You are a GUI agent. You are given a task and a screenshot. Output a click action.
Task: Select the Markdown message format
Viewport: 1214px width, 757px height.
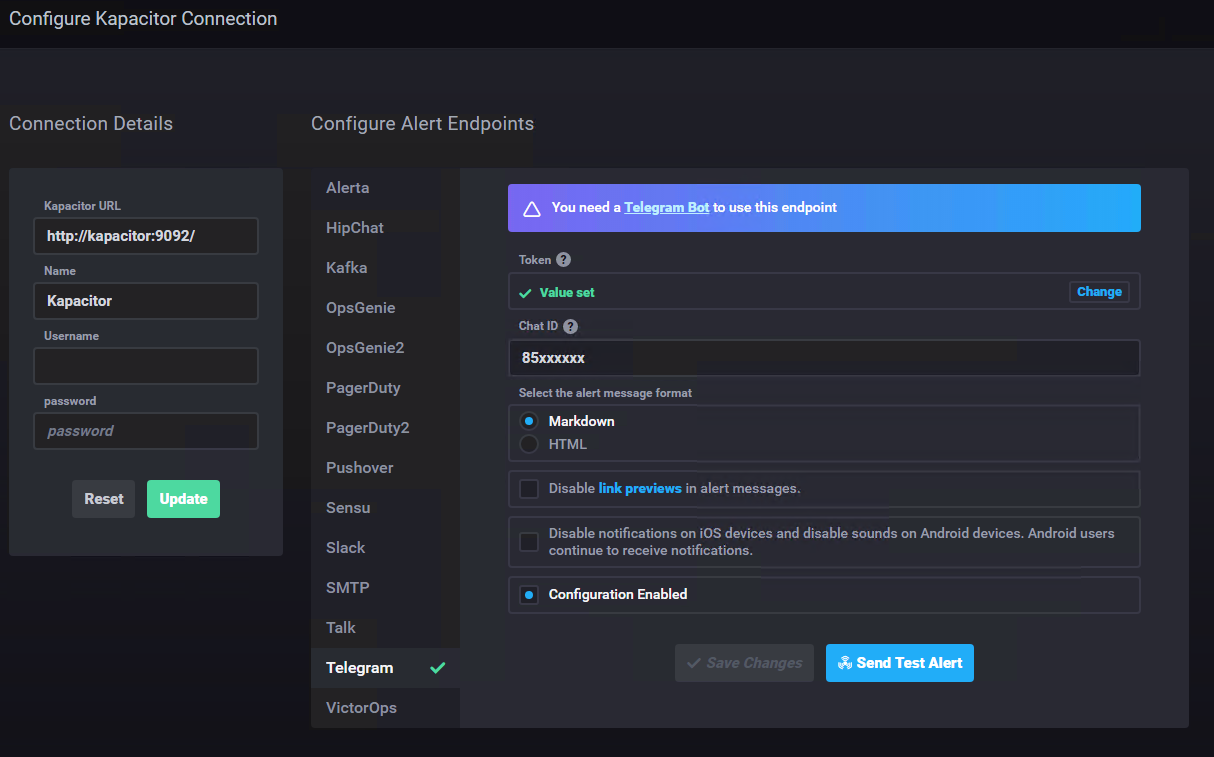(529, 421)
